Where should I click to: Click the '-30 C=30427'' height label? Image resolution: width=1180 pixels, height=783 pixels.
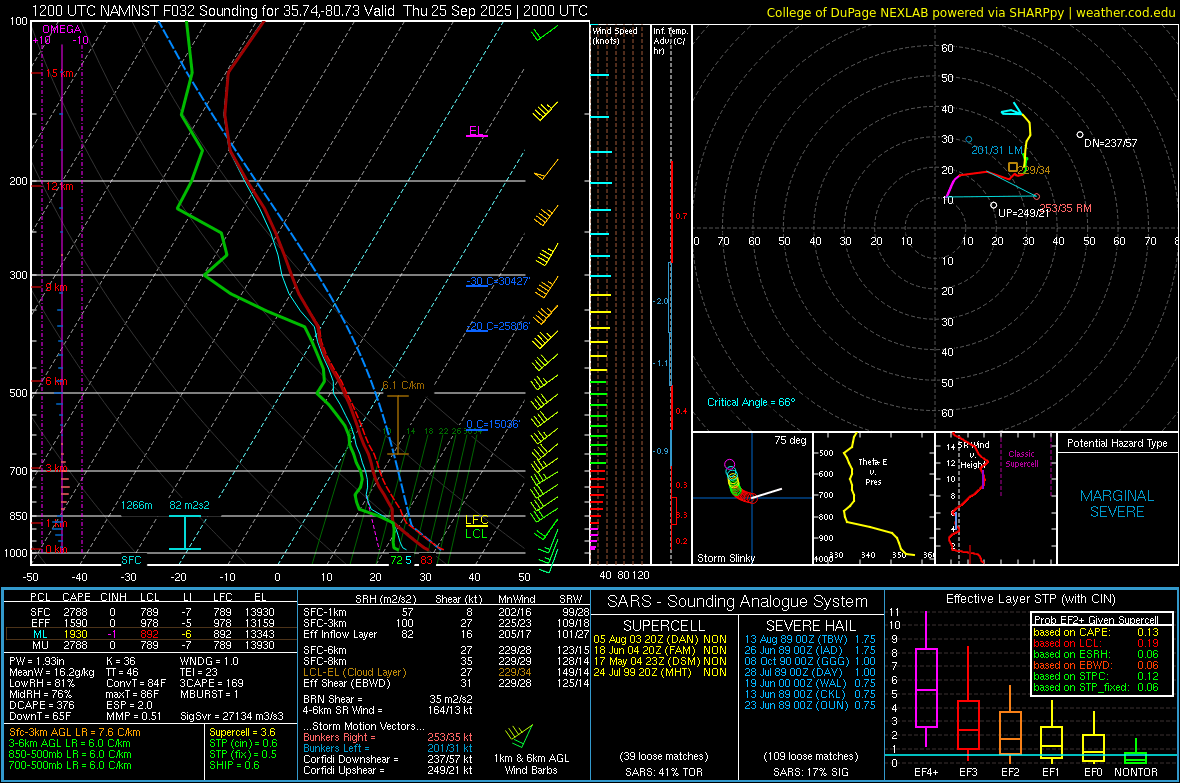(498, 282)
